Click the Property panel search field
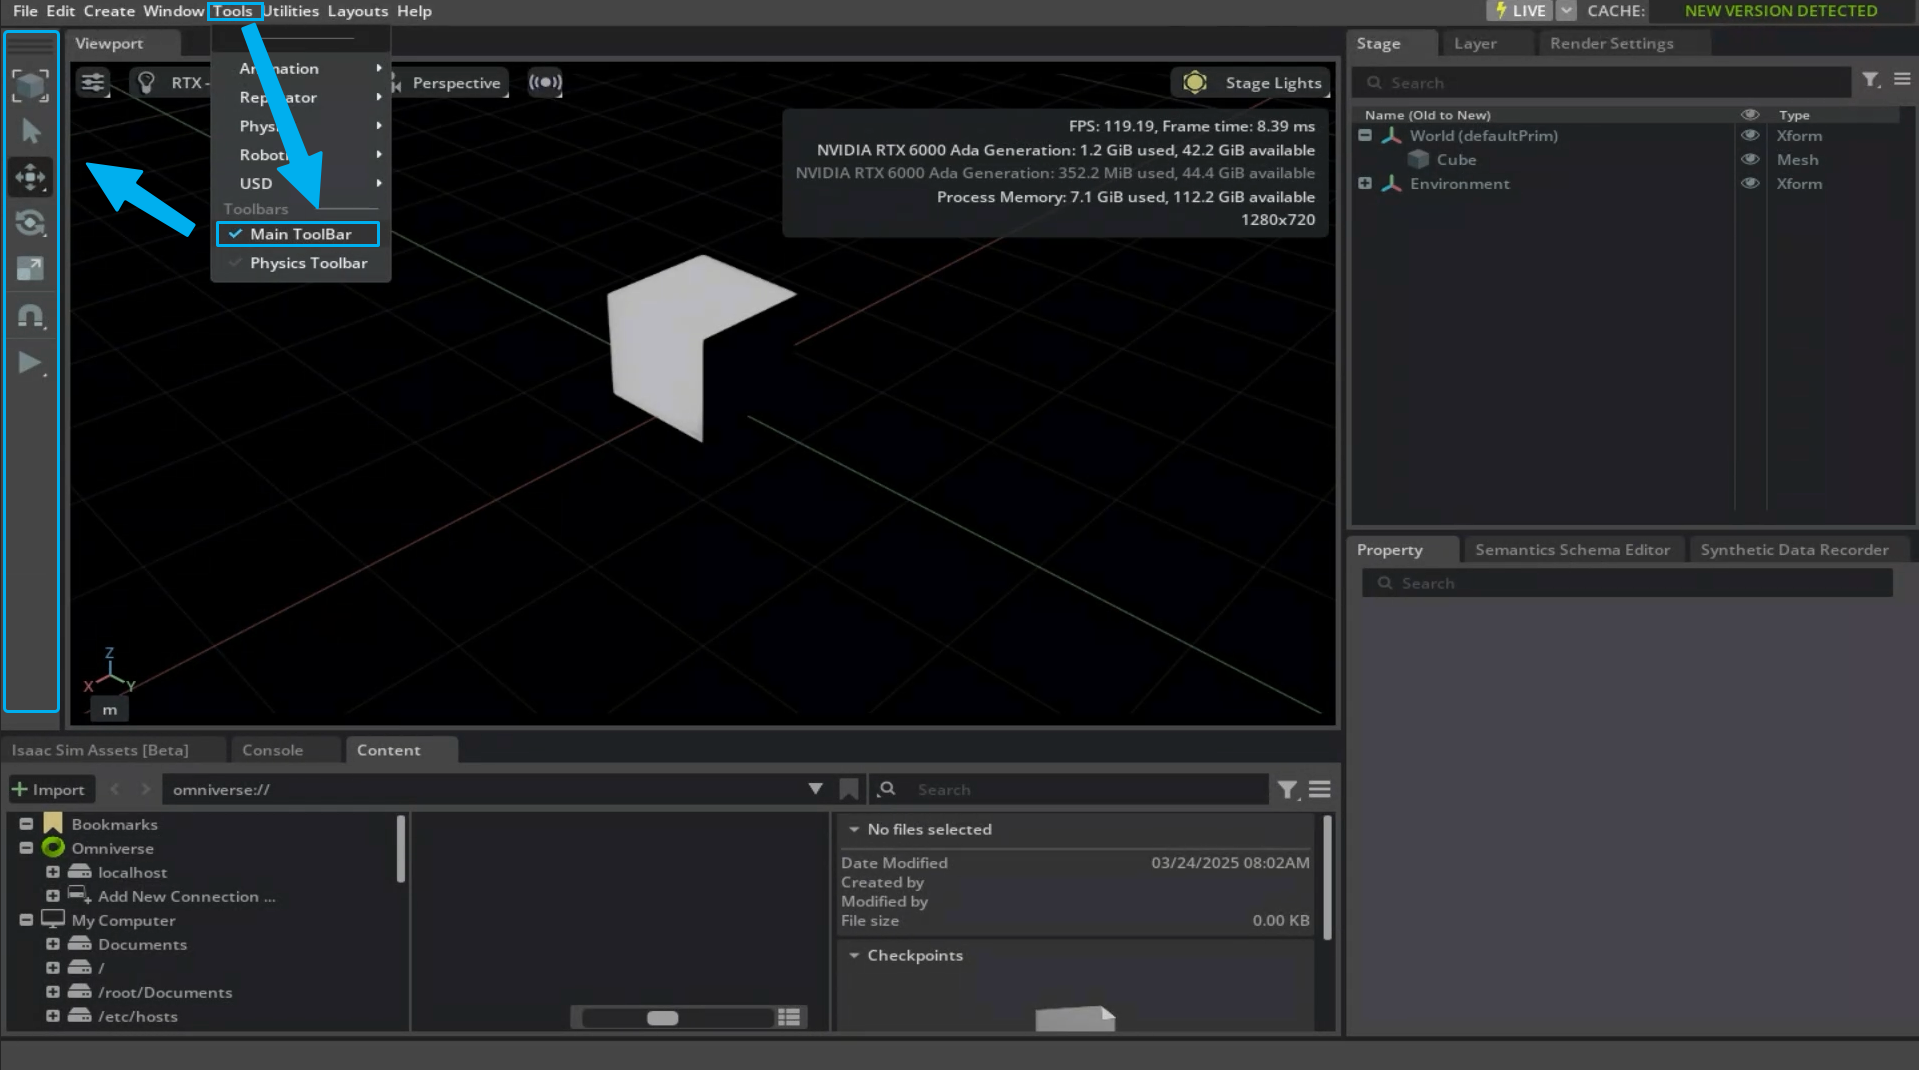The width and height of the screenshot is (1919, 1070). coord(1627,583)
